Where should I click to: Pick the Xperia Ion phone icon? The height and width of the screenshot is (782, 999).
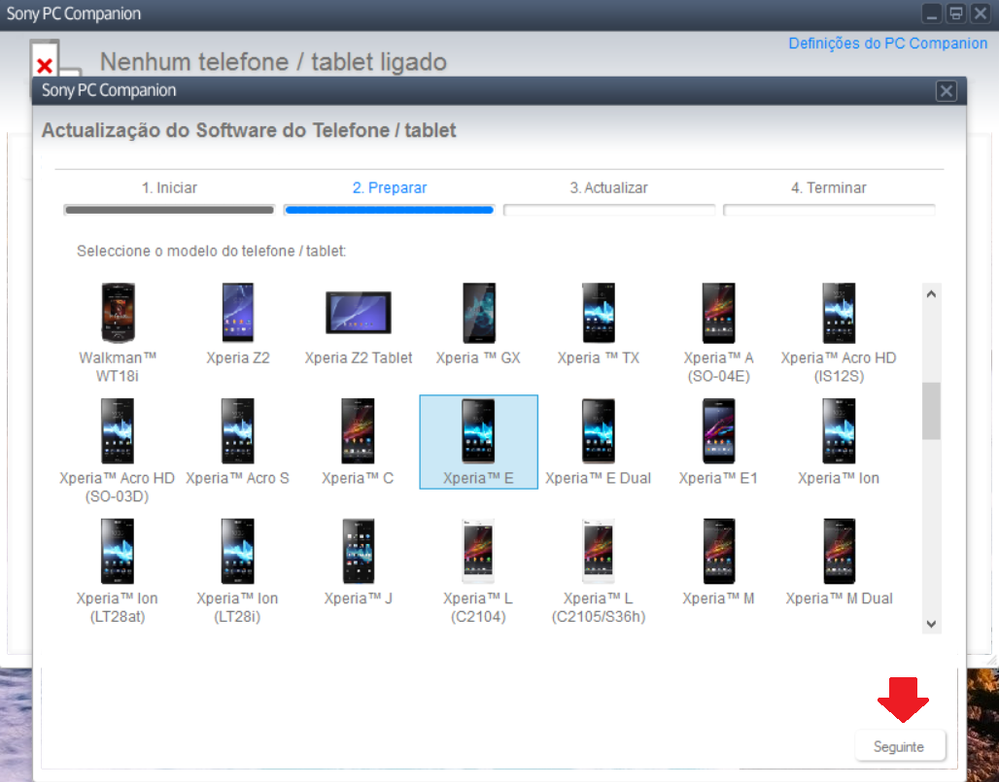(838, 434)
